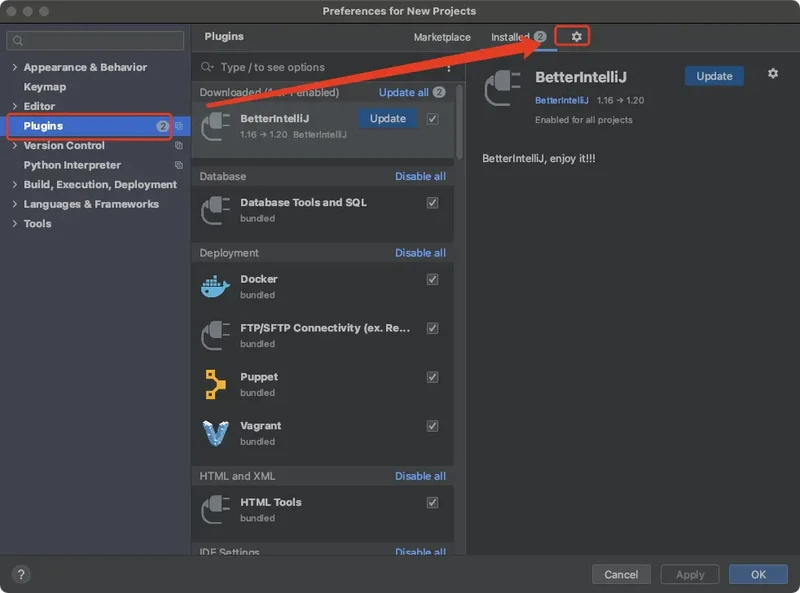Viewport: 800px width, 593px height.
Task: Click the FTP/SFTP Connectivity plugin icon
Action: [215, 336]
